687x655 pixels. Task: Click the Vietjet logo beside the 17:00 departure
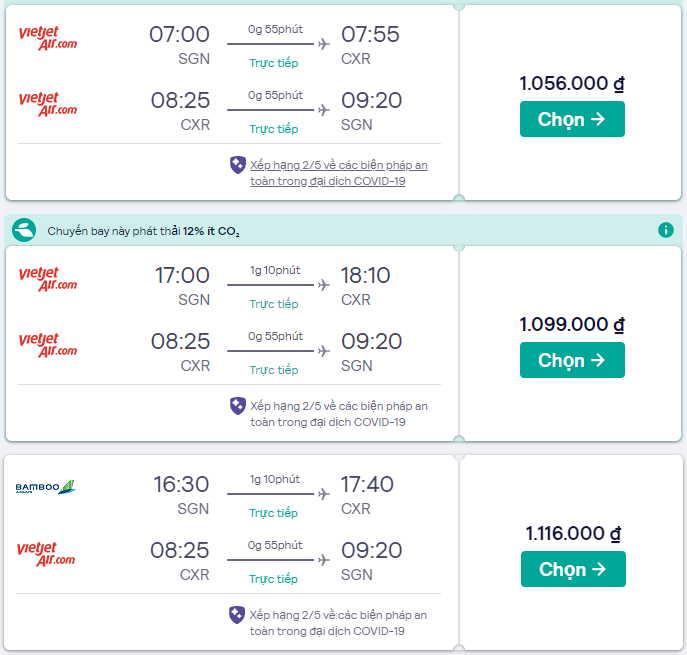(48, 278)
